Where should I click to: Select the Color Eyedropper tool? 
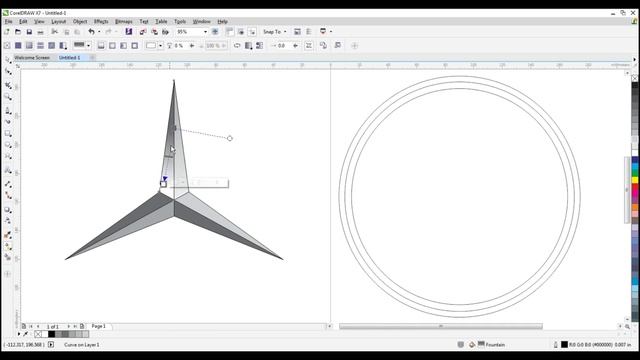8,235
